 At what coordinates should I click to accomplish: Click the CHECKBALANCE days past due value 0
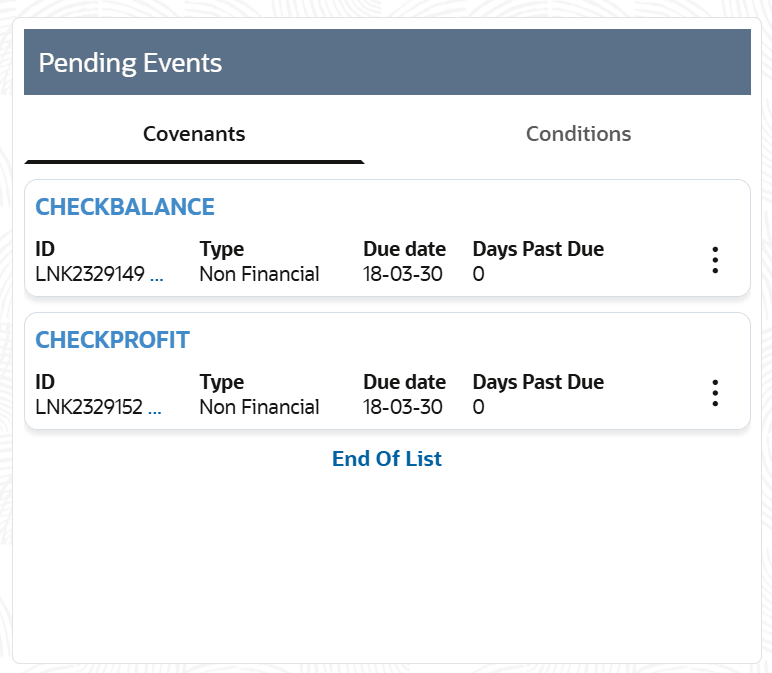478,274
